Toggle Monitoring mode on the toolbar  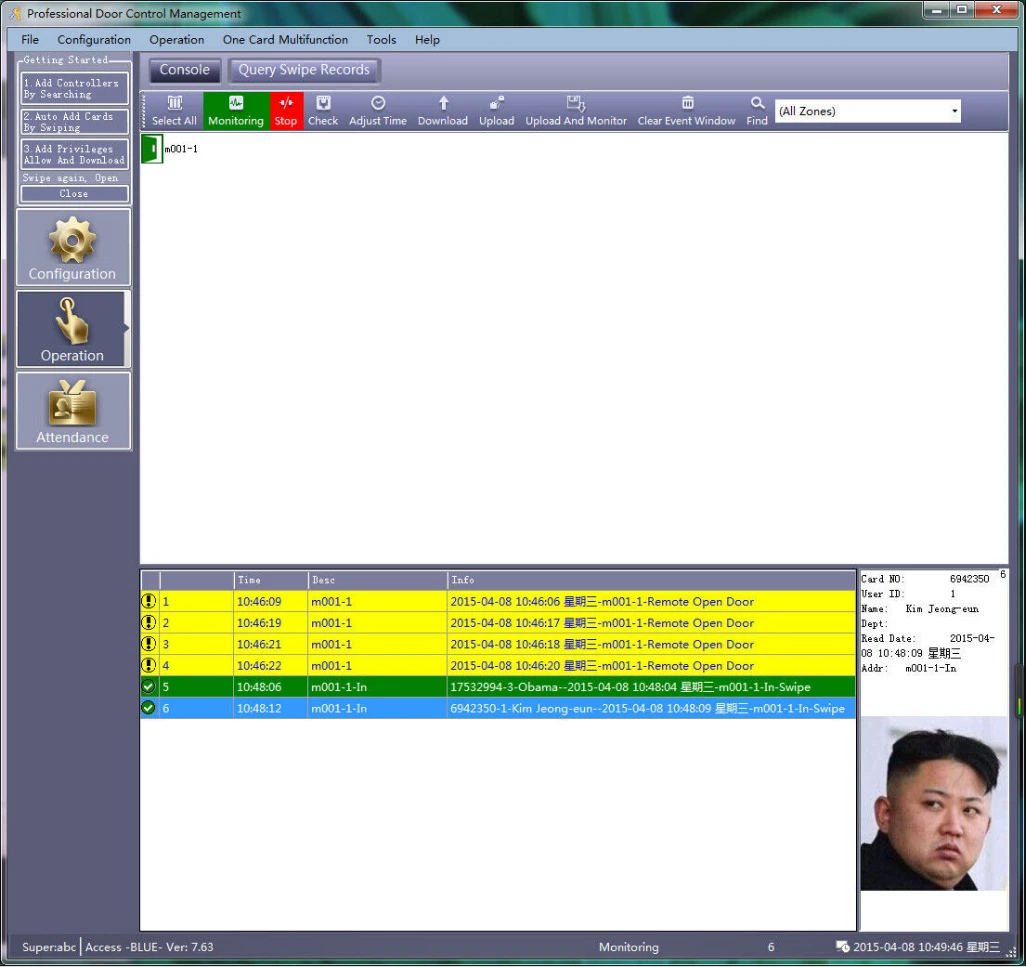tap(236, 110)
